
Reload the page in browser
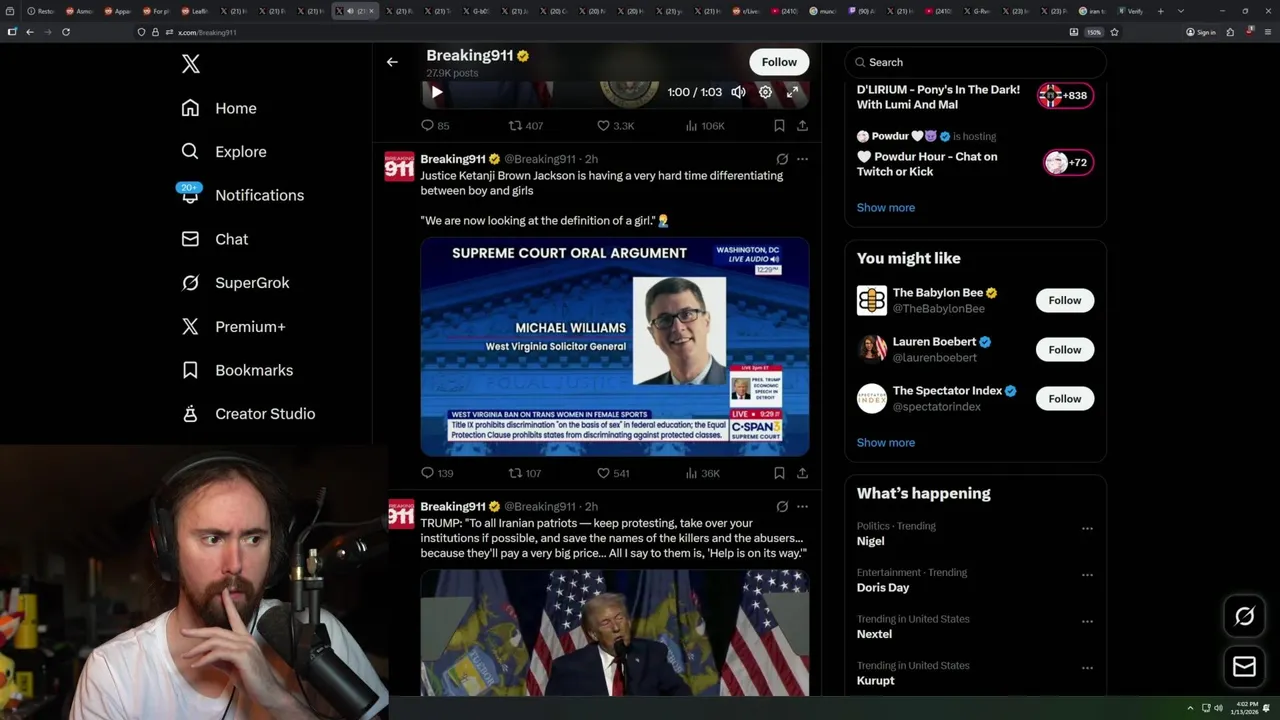tap(66, 32)
